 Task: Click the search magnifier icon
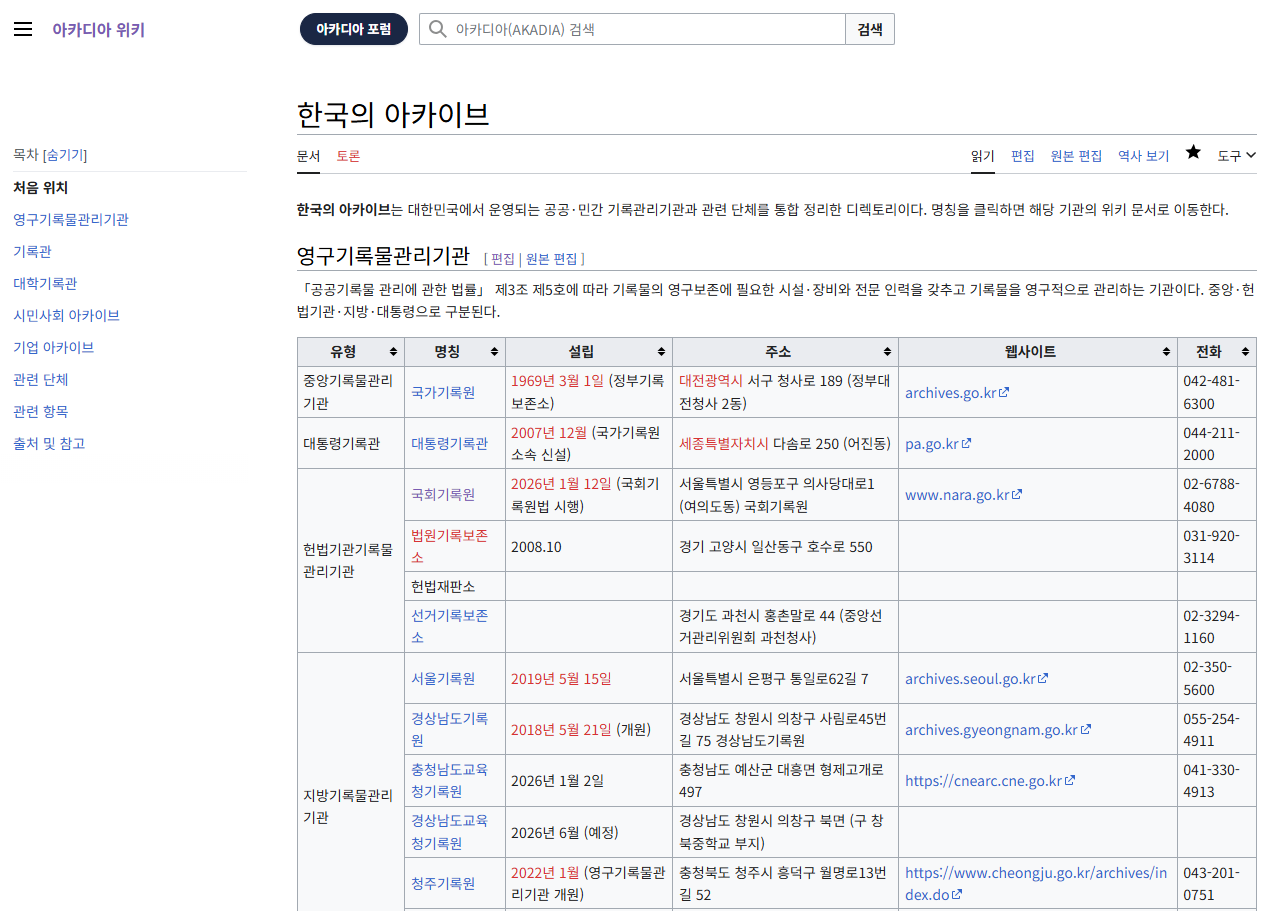(437, 29)
